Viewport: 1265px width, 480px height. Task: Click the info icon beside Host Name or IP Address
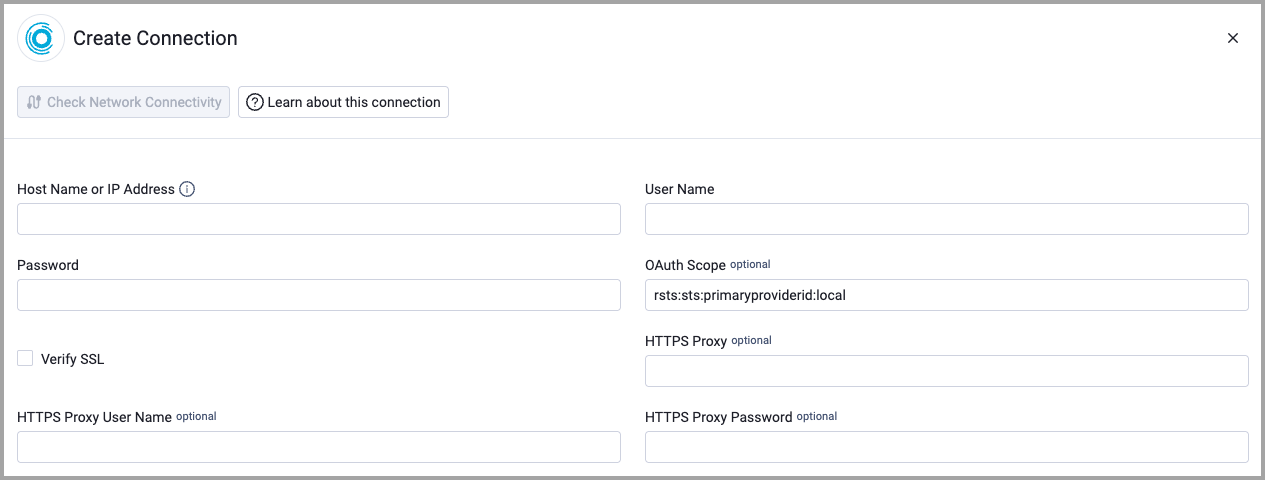click(187, 189)
